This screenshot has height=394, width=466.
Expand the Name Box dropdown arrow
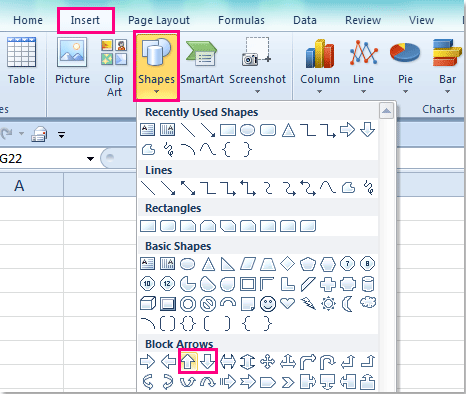(x=90, y=159)
